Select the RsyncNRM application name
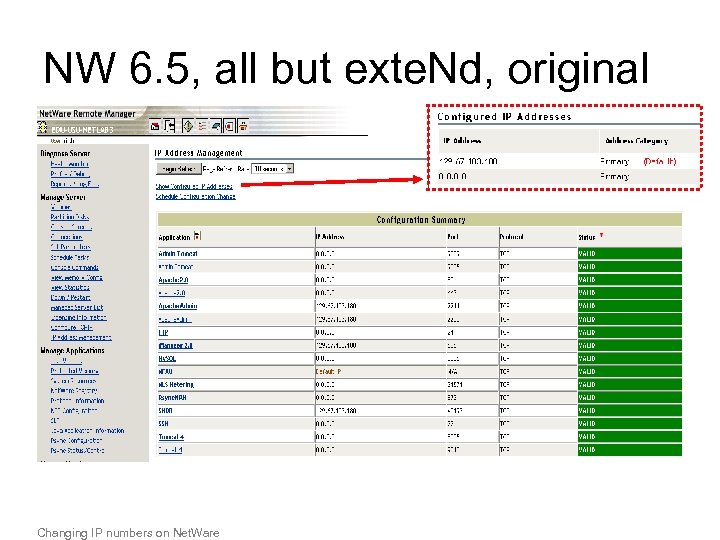 [172, 397]
